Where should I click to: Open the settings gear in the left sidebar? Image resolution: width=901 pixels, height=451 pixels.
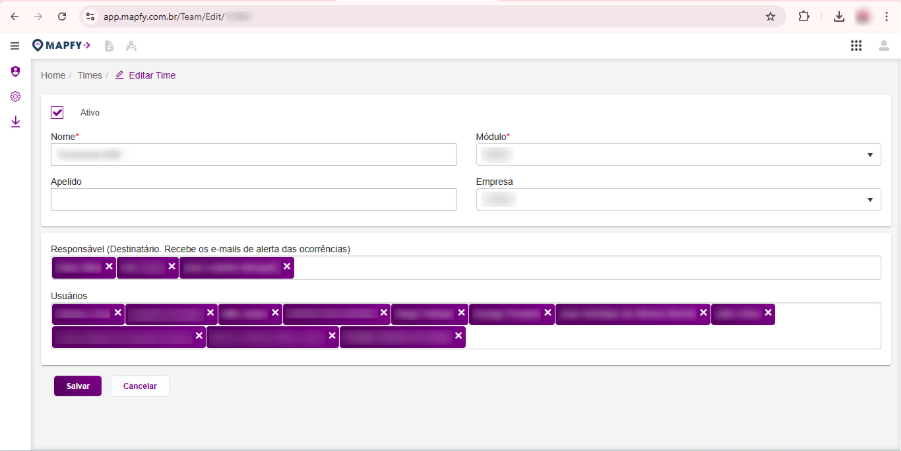16,97
